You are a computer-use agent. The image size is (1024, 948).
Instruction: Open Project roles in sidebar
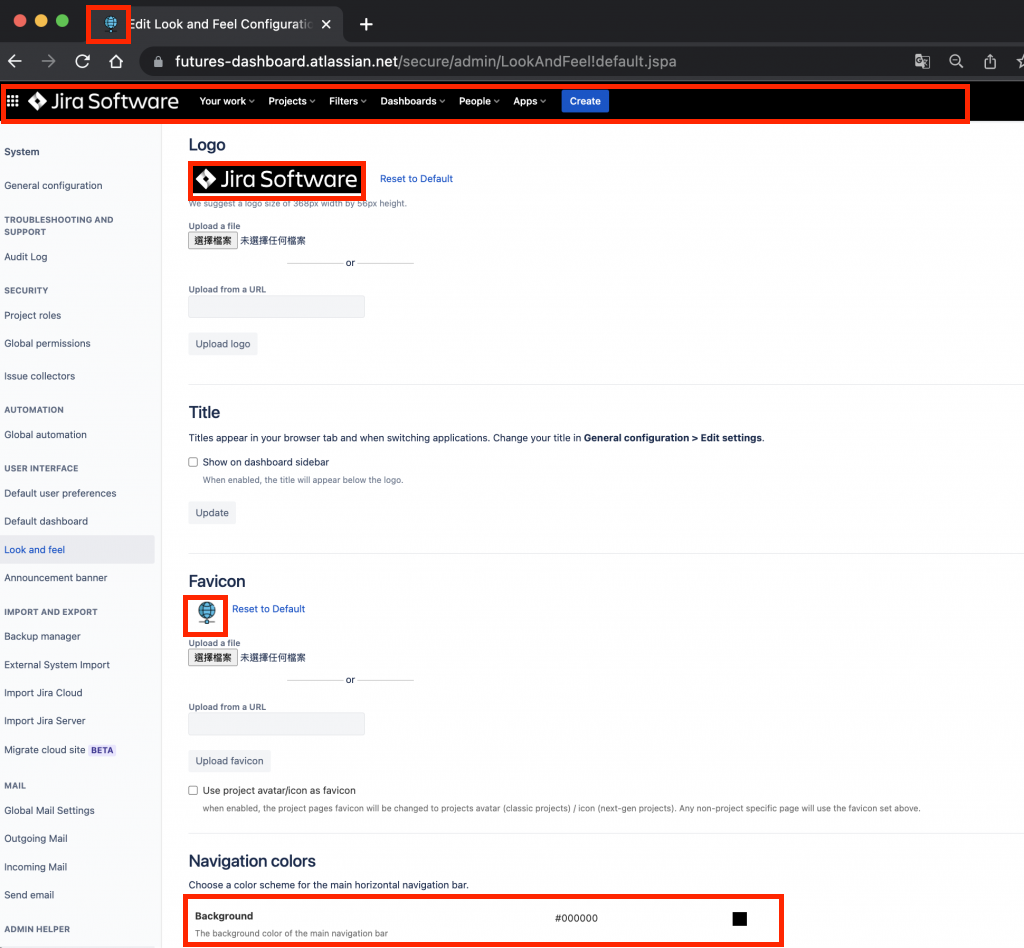(33, 315)
